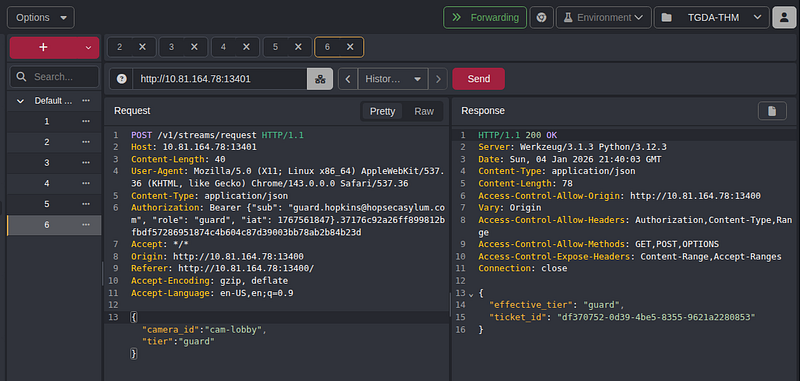Switch to tab 2

click(119, 47)
